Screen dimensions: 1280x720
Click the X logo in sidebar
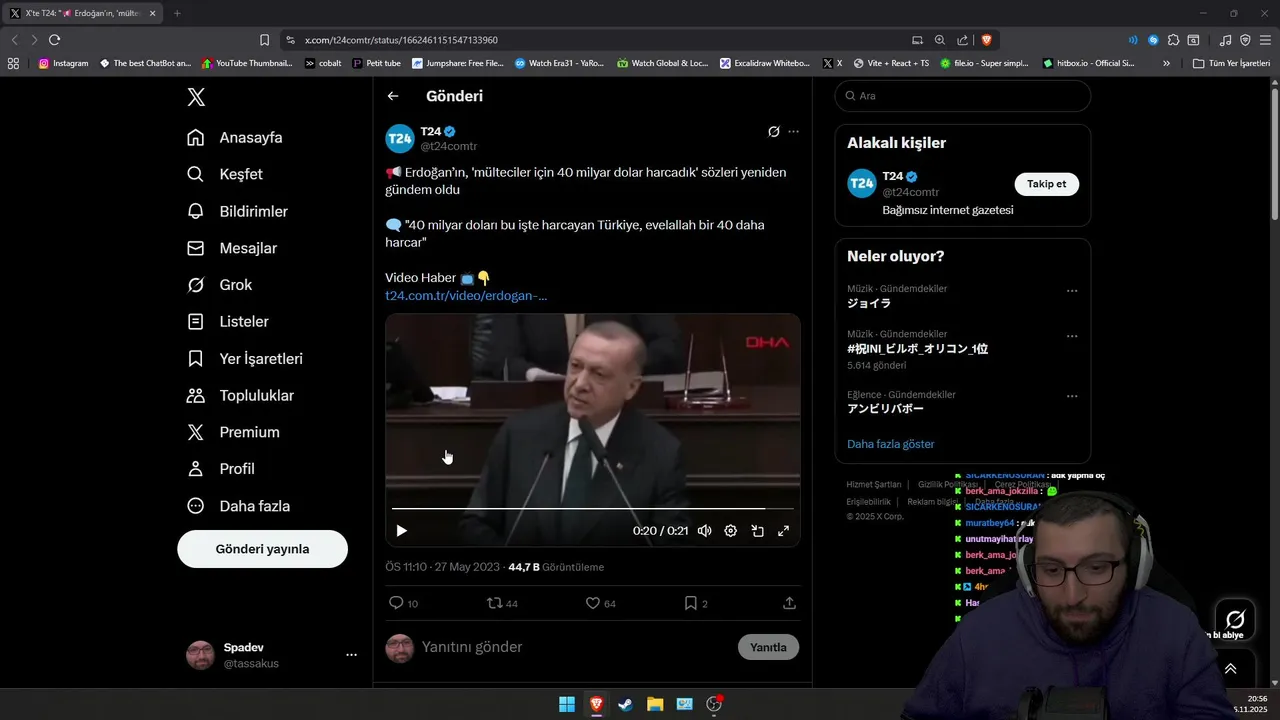[x=196, y=97]
